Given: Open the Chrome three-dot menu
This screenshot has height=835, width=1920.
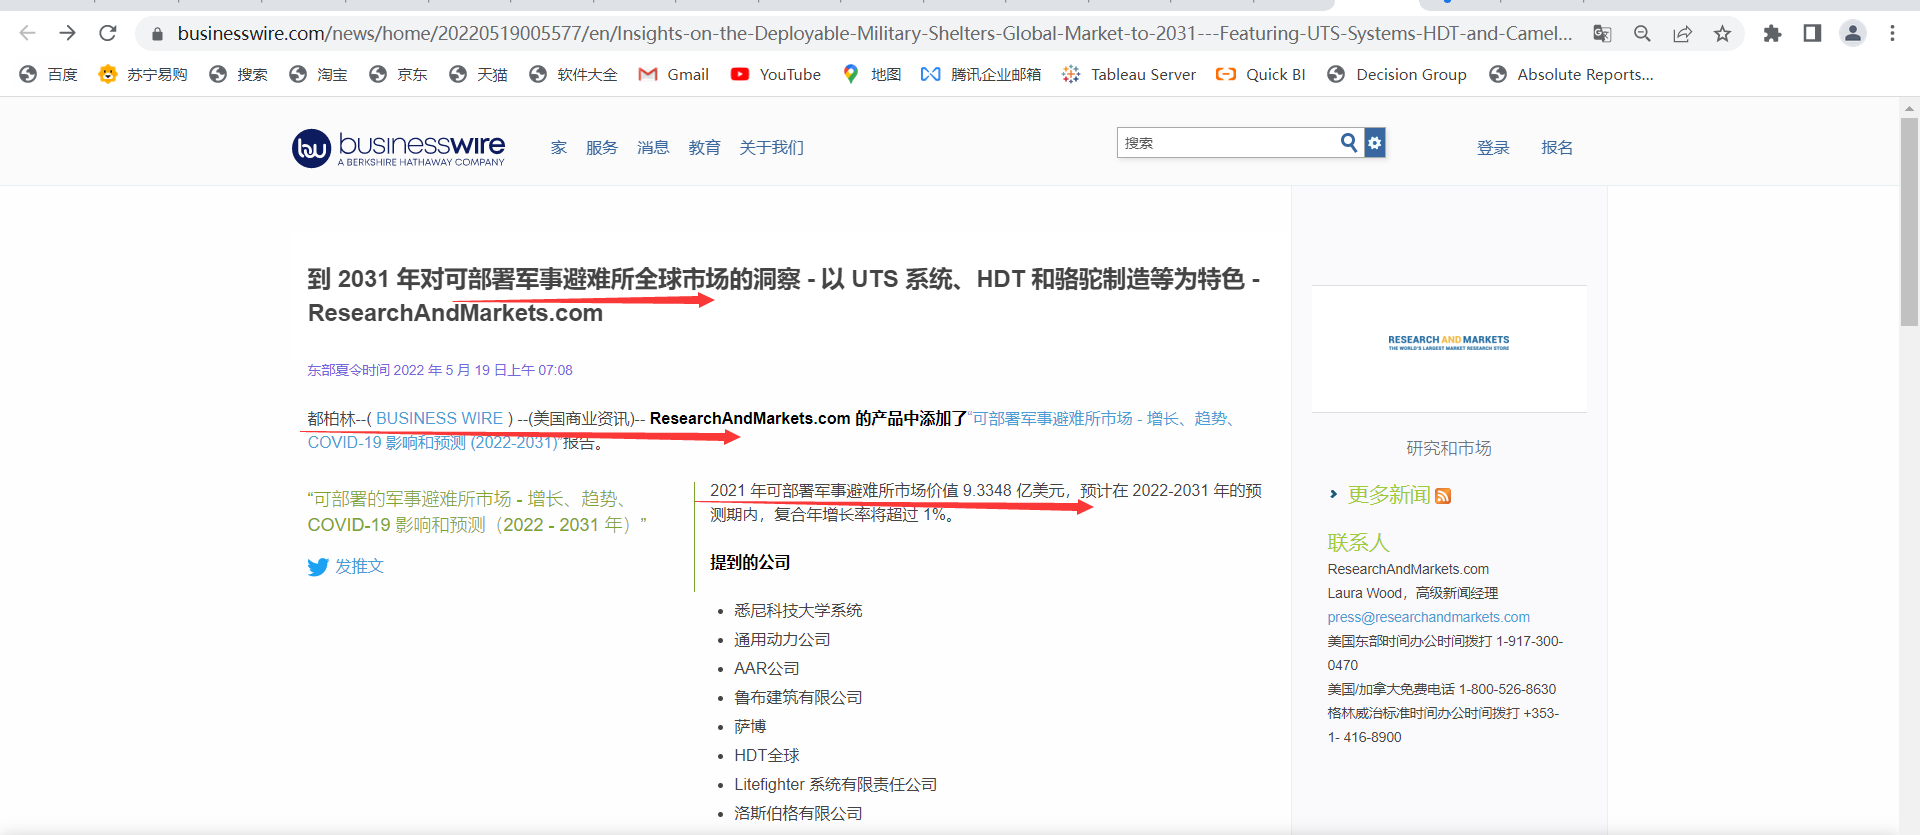Looking at the screenshot, I should 1892,34.
